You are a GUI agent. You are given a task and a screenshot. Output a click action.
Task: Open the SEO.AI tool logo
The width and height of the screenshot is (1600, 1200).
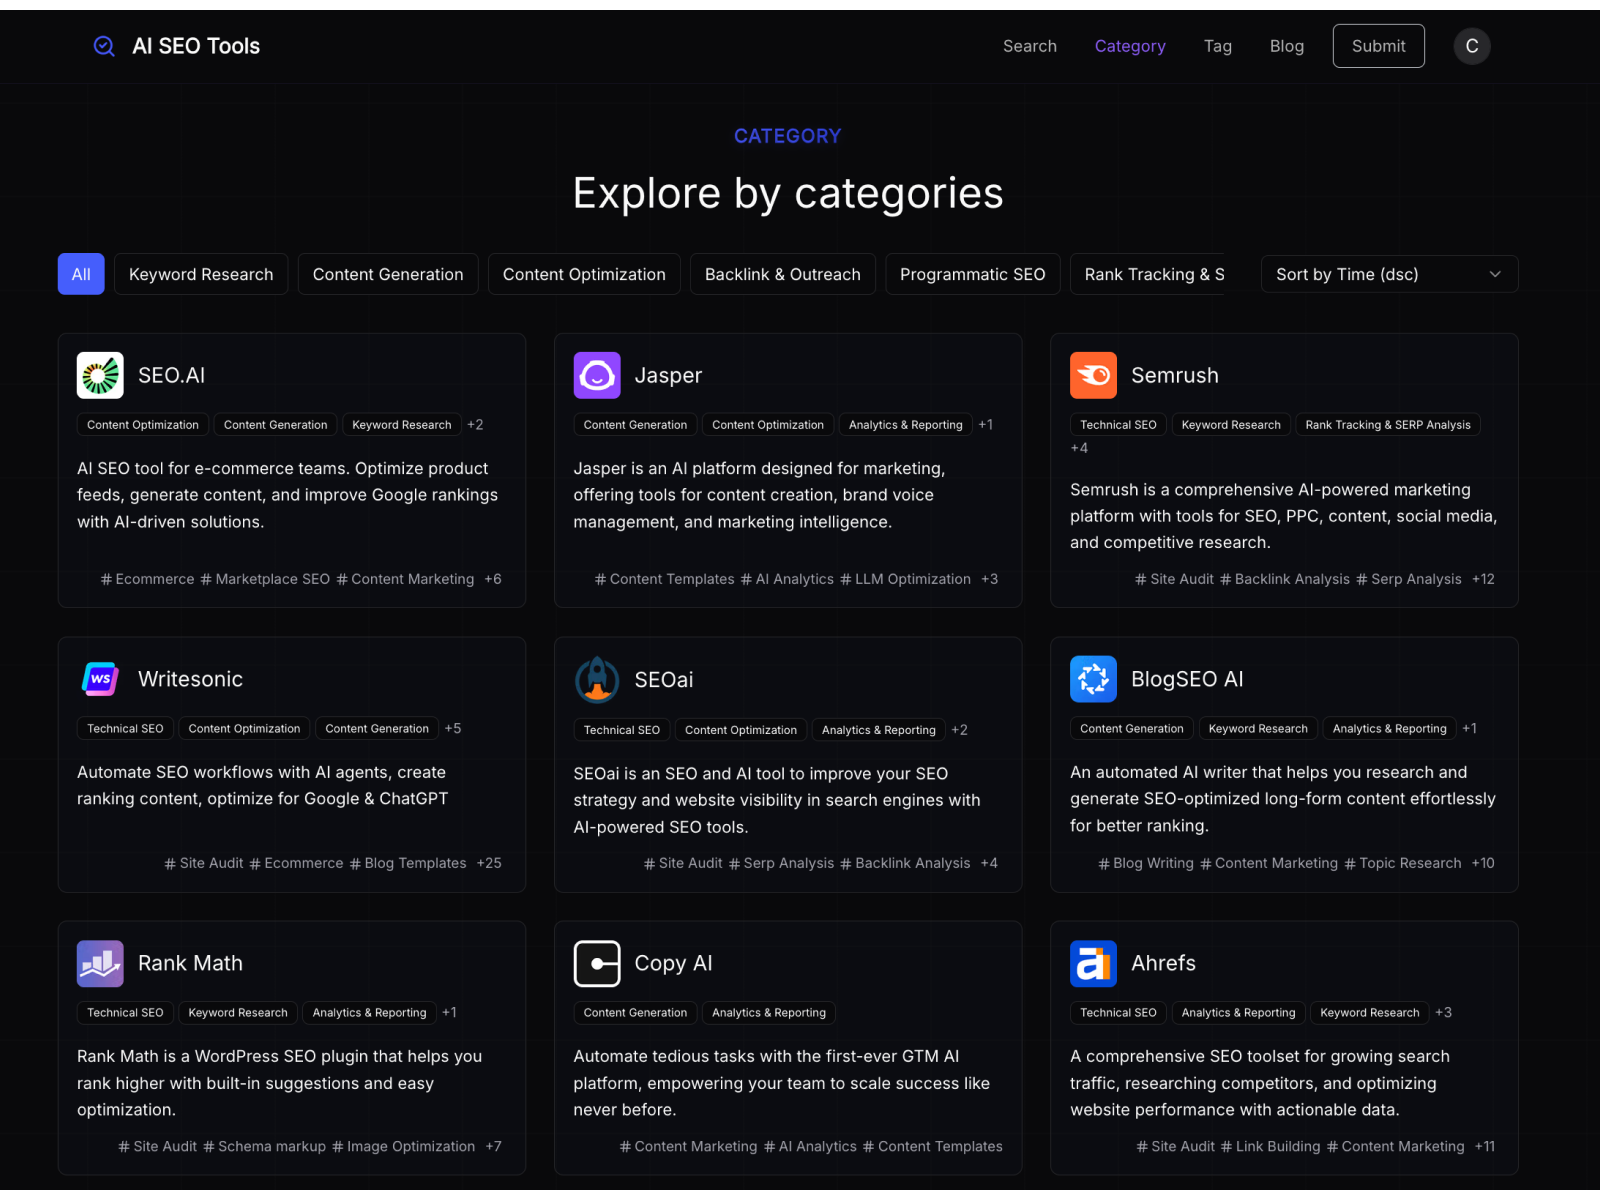click(100, 375)
